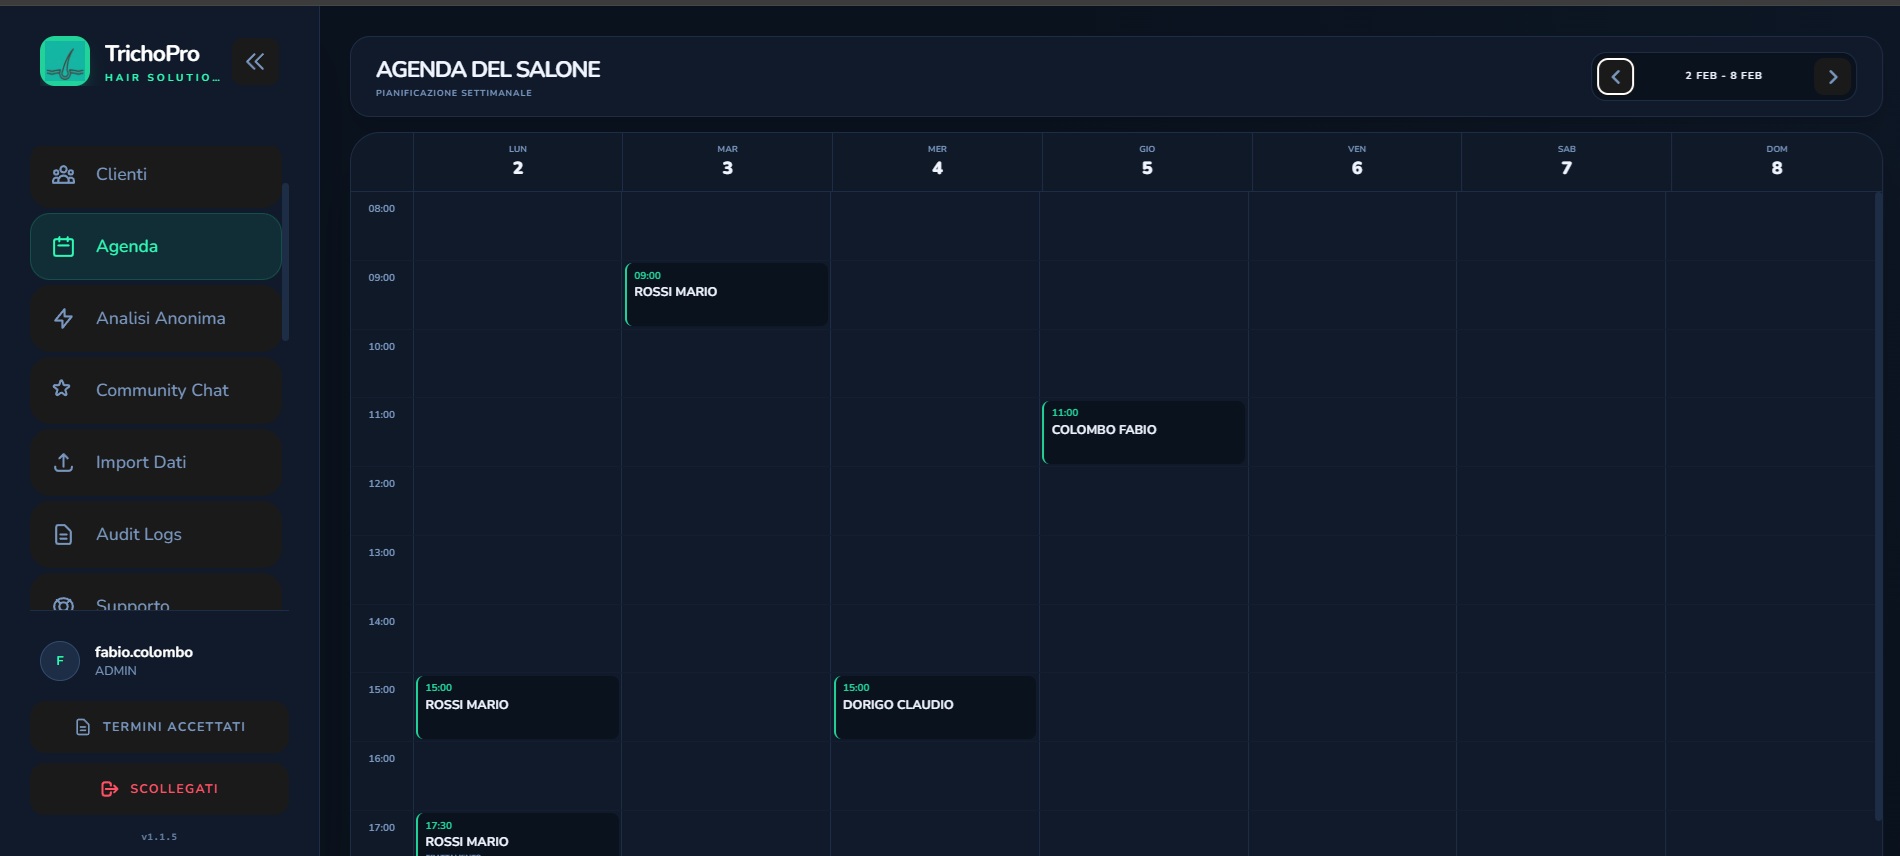Screen dimensions: 1900x856
Task: Select the Agenda menu item
Action: 156,246
